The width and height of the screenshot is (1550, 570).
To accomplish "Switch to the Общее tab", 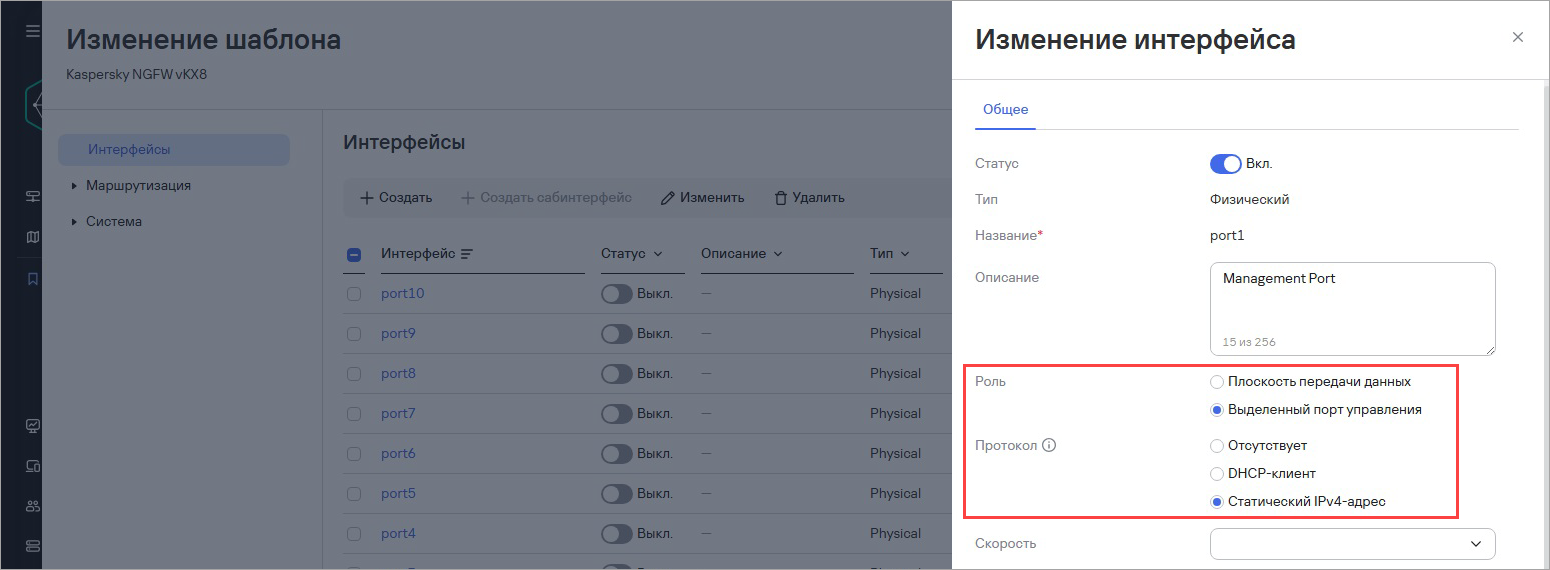I will click(1005, 109).
